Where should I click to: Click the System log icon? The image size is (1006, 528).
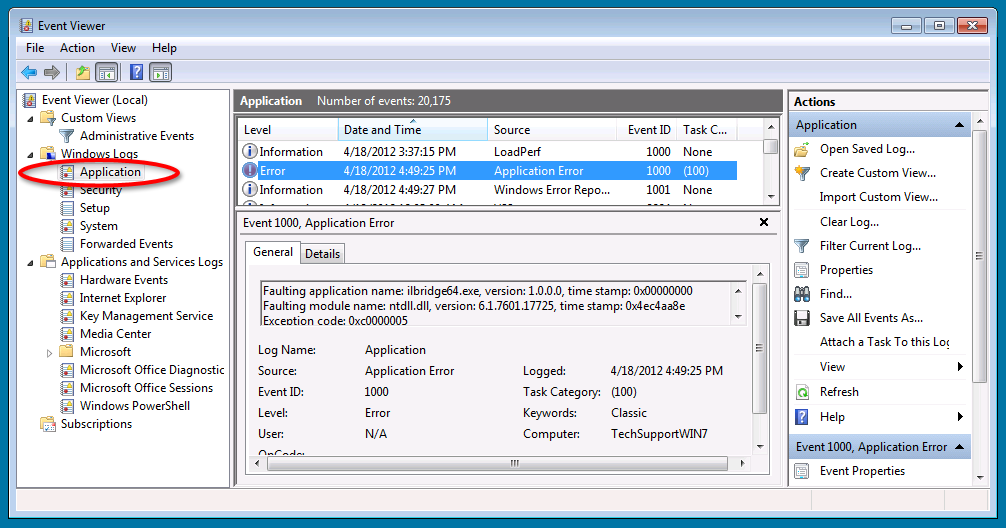[x=67, y=226]
